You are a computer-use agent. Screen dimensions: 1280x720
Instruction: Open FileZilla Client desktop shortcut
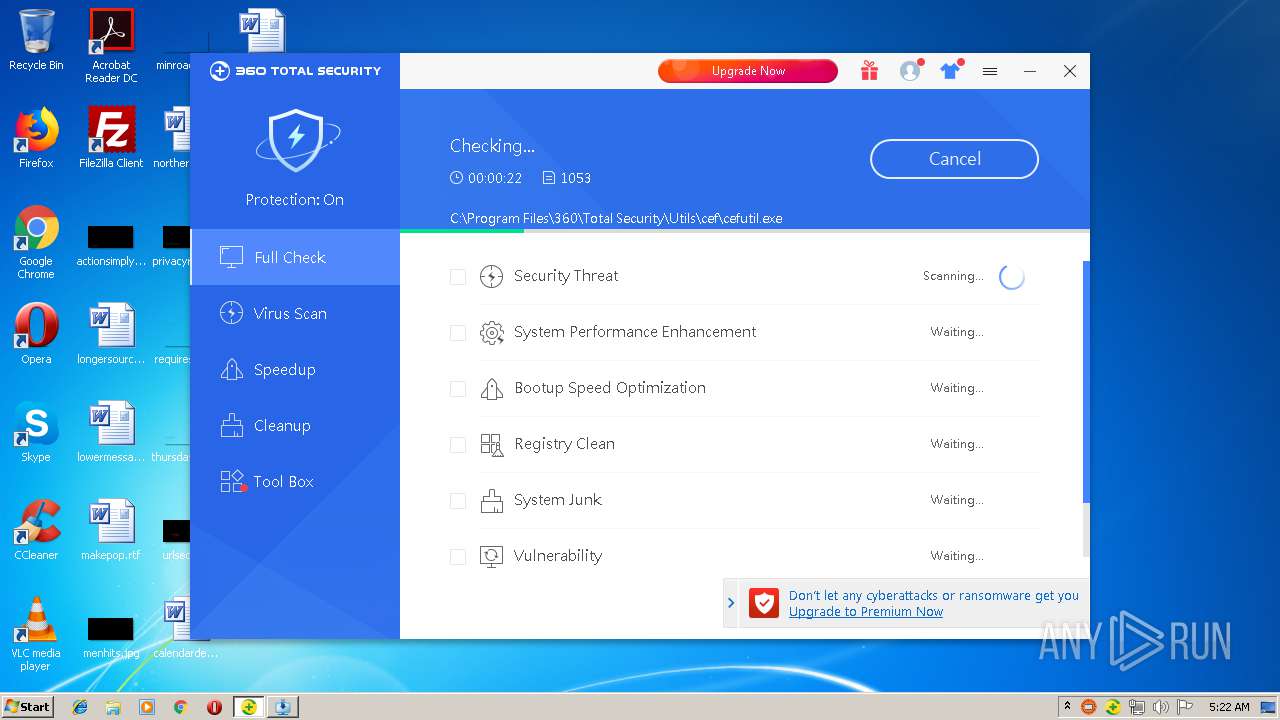click(111, 138)
